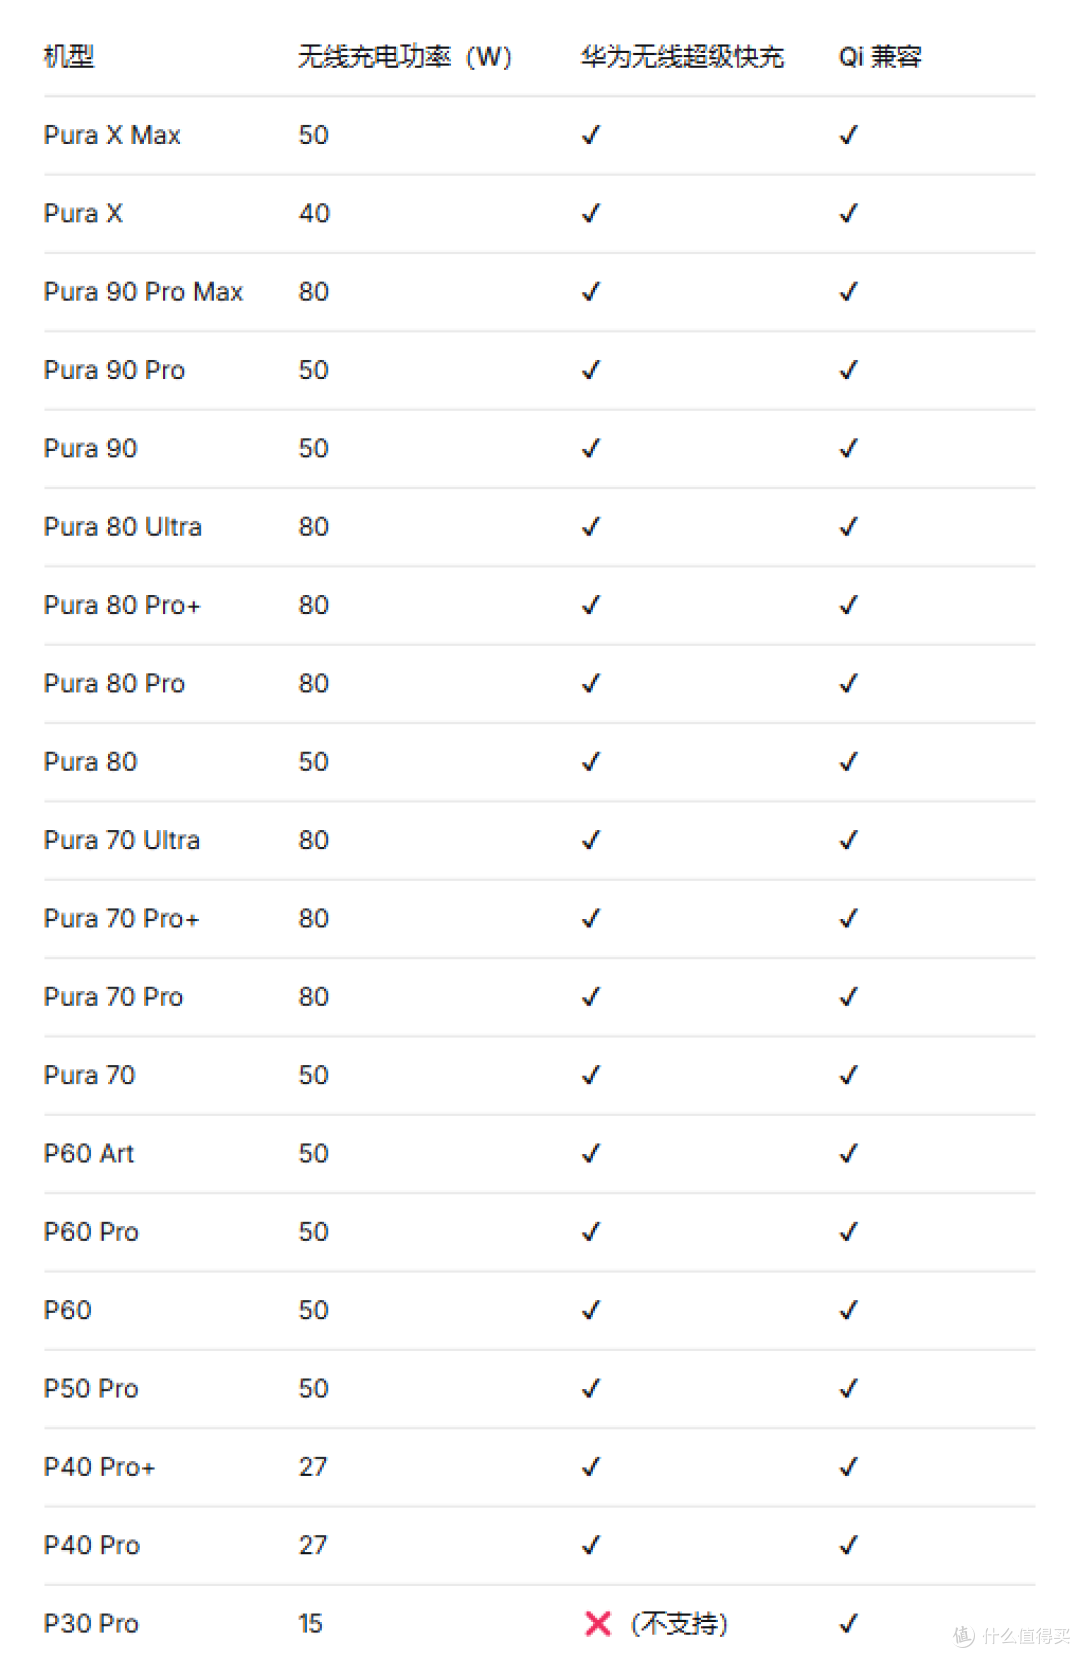Click Qi compatible checkmark for Pura X
Viewport: 1080px width, 1658px height.
point(849,213)
